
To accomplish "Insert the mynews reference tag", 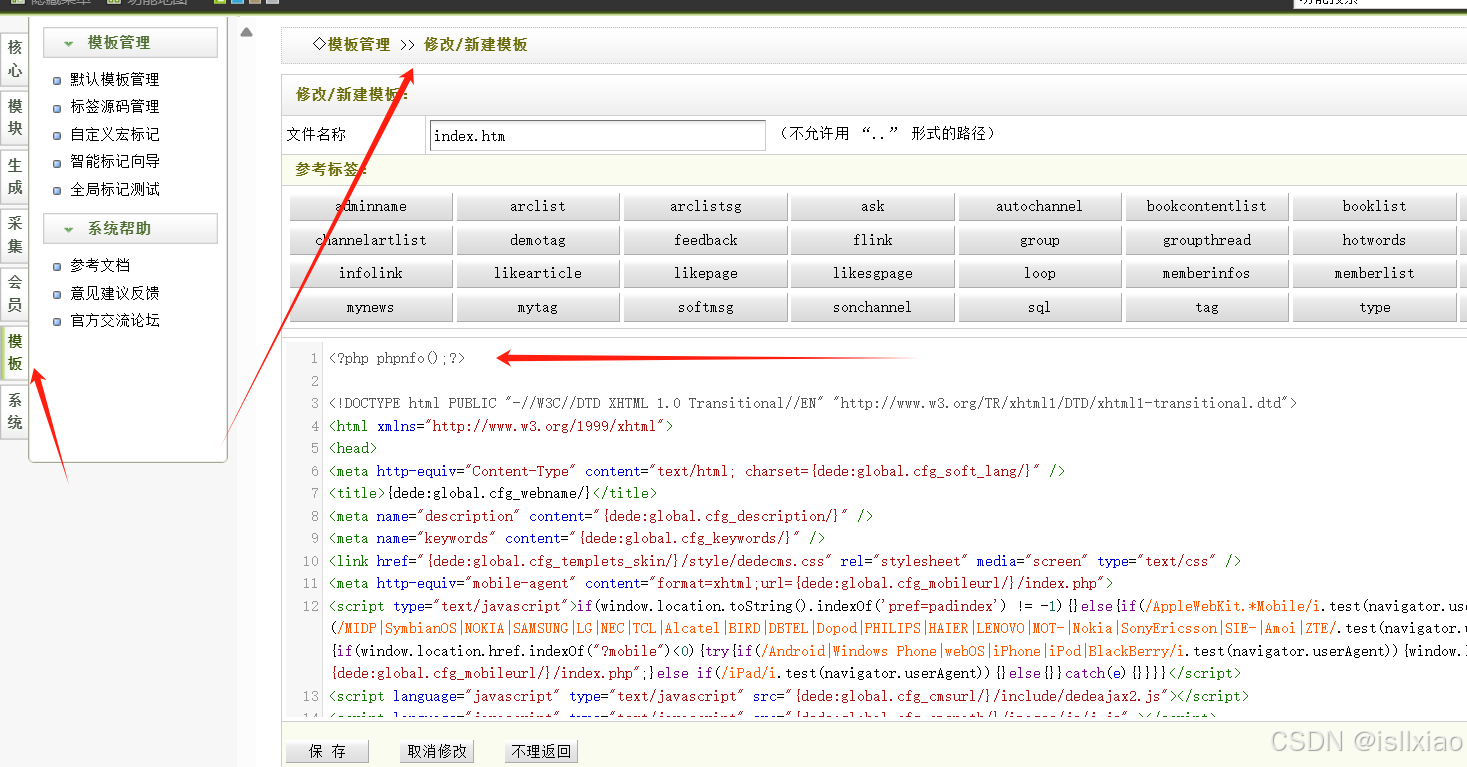I will pos(370,307).
